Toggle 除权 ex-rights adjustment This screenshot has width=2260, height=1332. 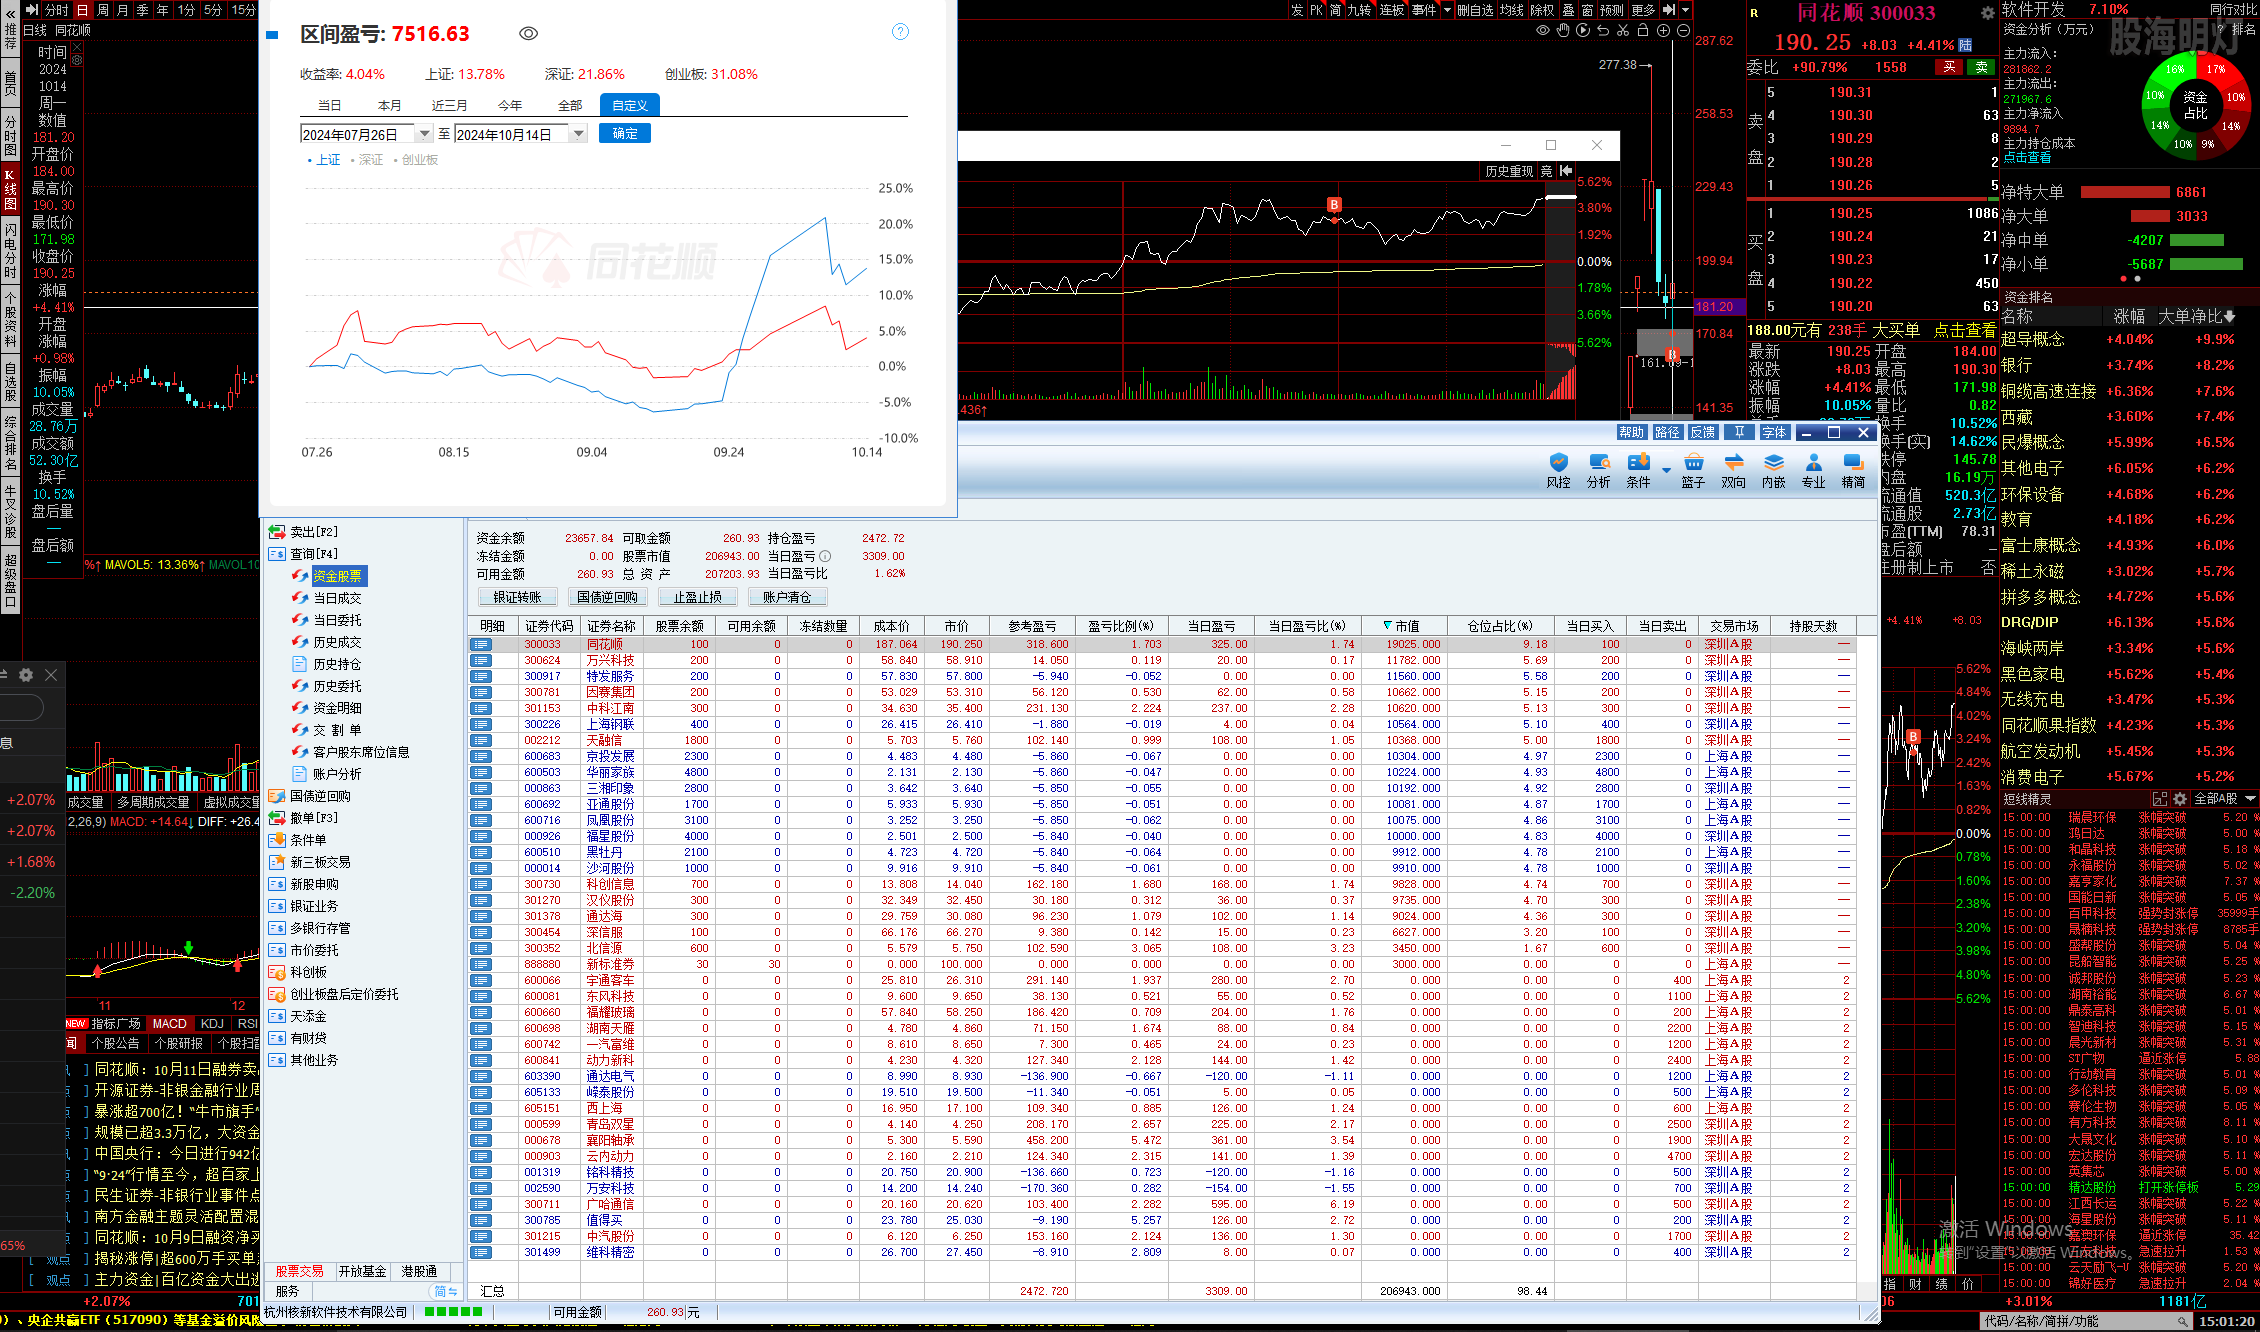tap(1542, 10)
